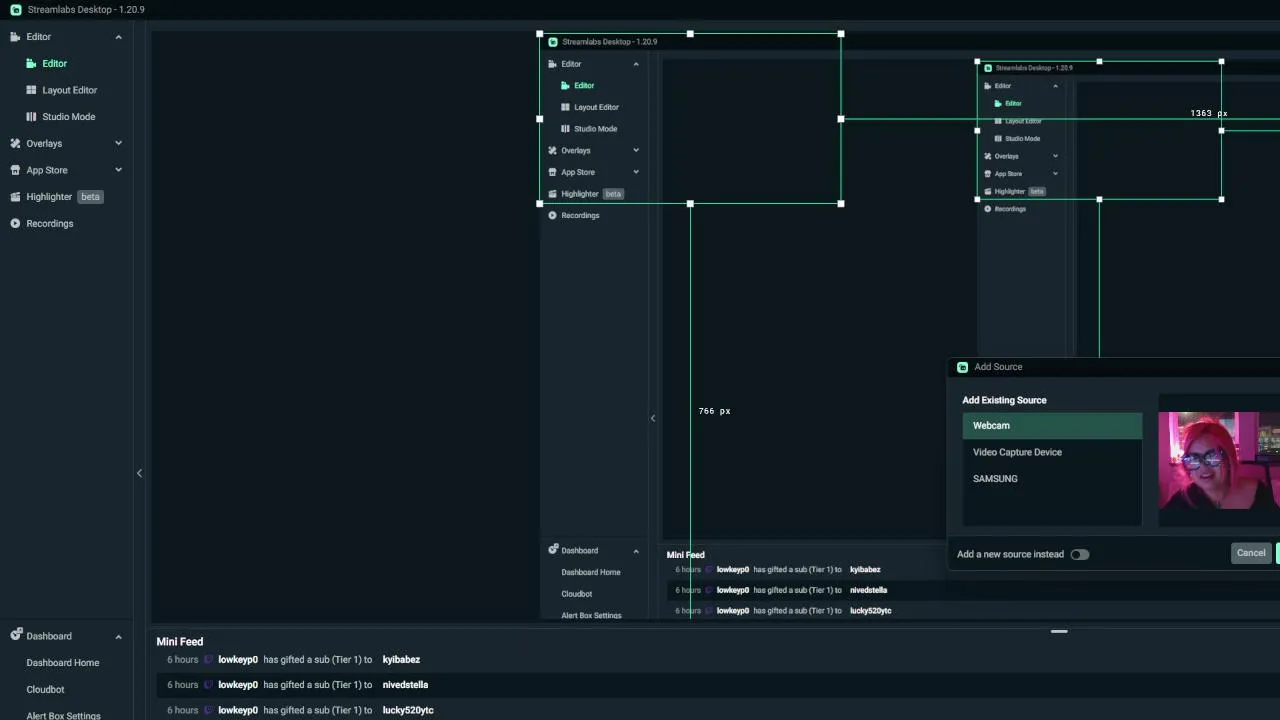This screenshot has height=720, width=1280.
Task: Select Video Capture Device in the Add Source list
Action: pyautogui.click(x=1052, y=452)
